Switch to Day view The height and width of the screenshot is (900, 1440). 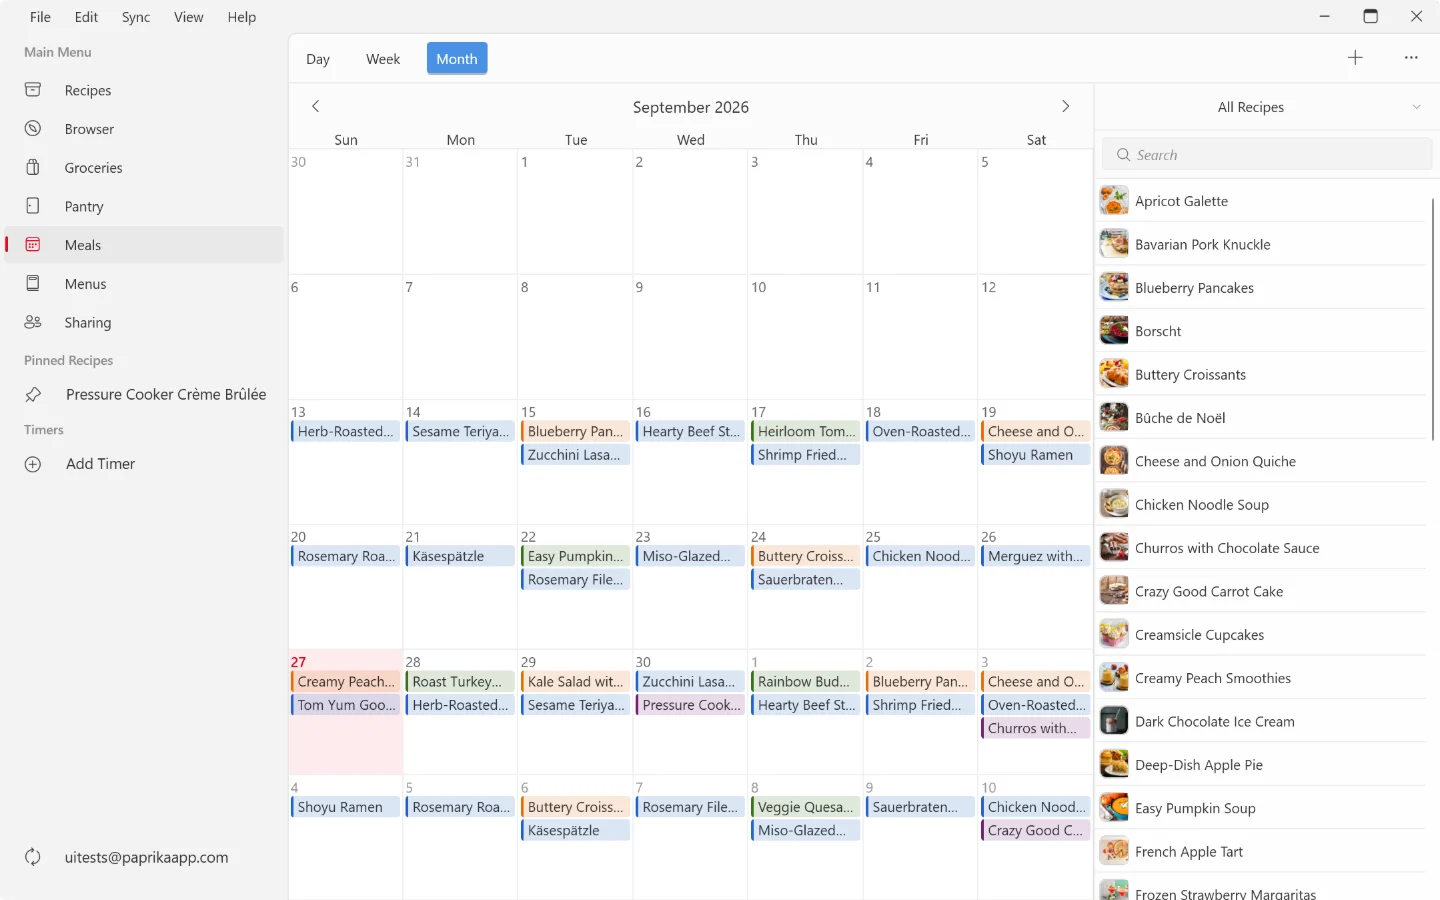point(318,59)
